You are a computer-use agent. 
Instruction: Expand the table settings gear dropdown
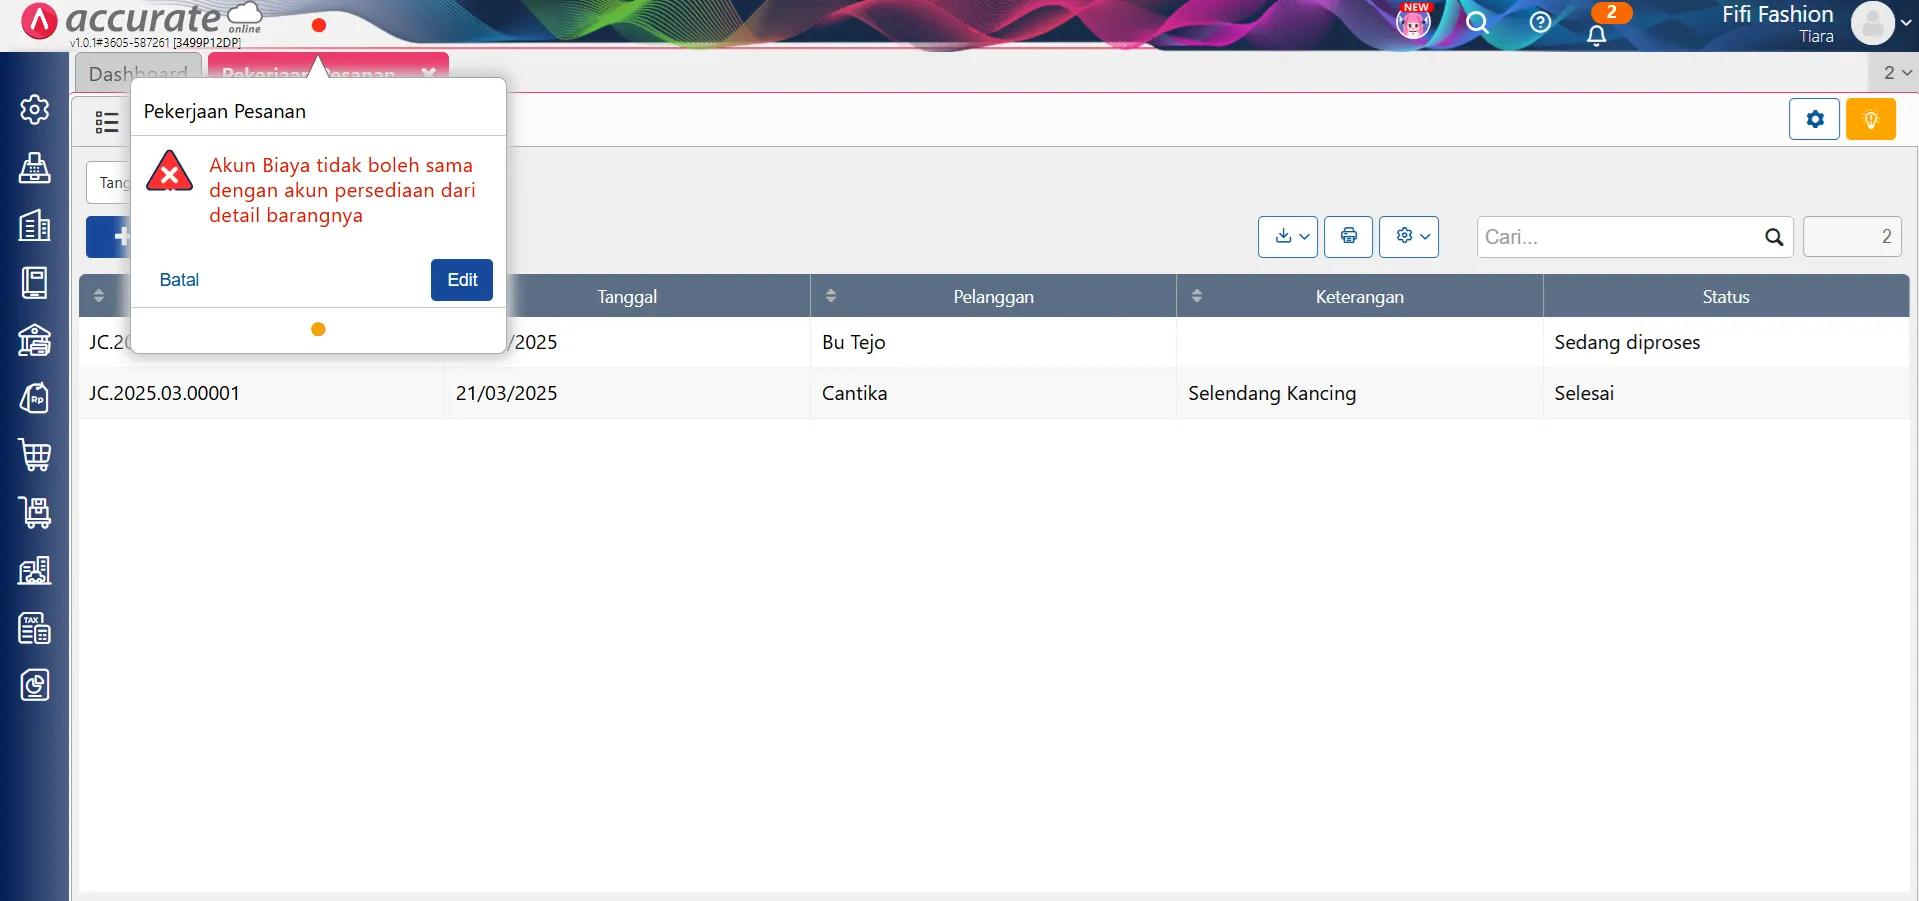[1408, 236]
